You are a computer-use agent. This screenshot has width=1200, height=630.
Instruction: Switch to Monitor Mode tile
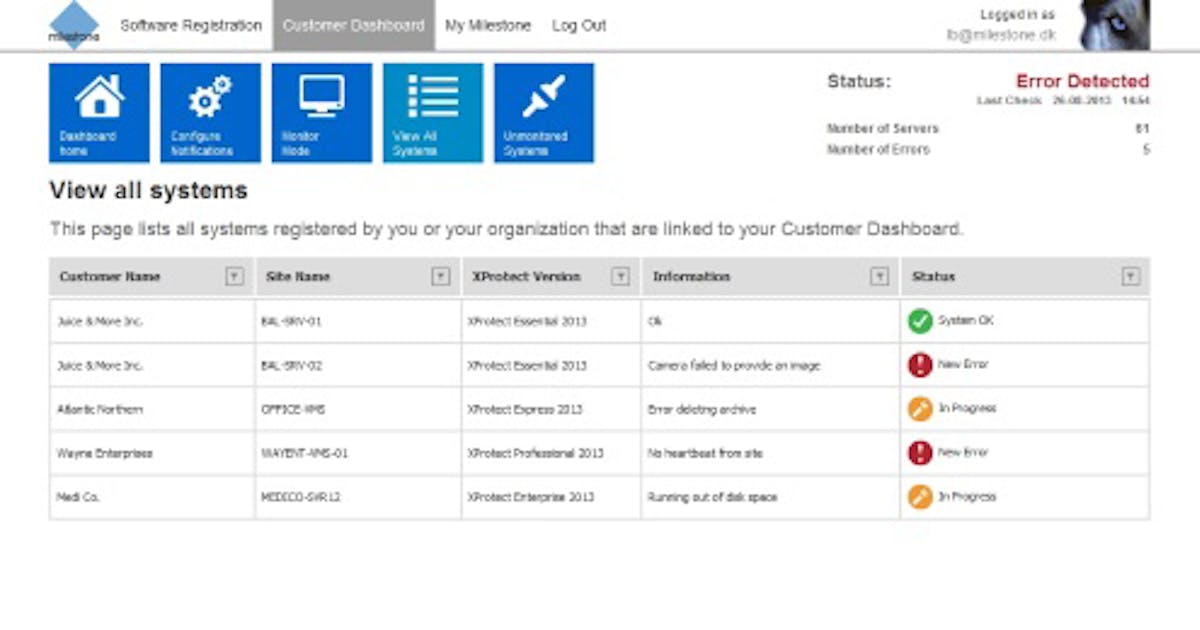click(x=321, y=113)
